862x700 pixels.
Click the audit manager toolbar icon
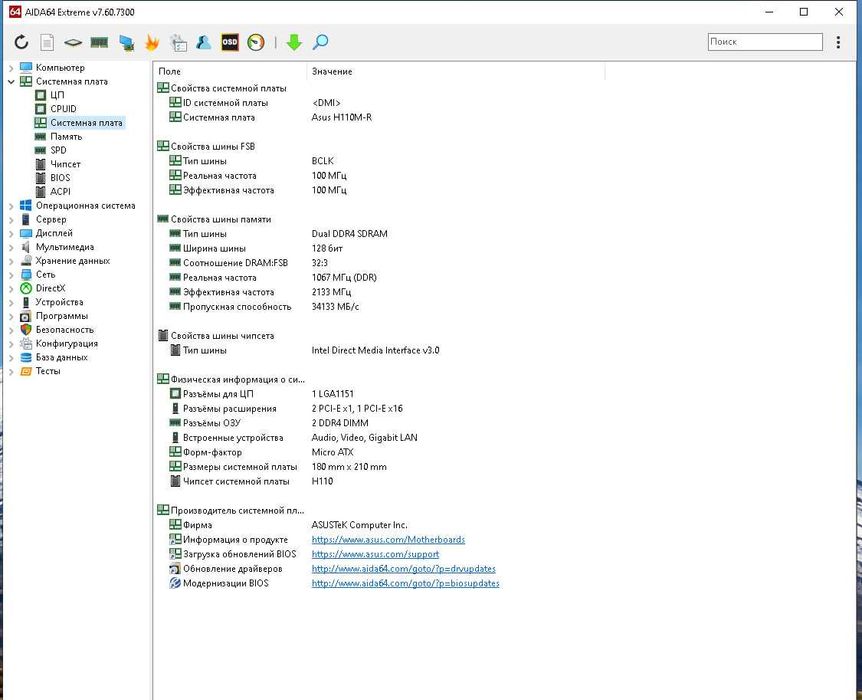point(178,42)
